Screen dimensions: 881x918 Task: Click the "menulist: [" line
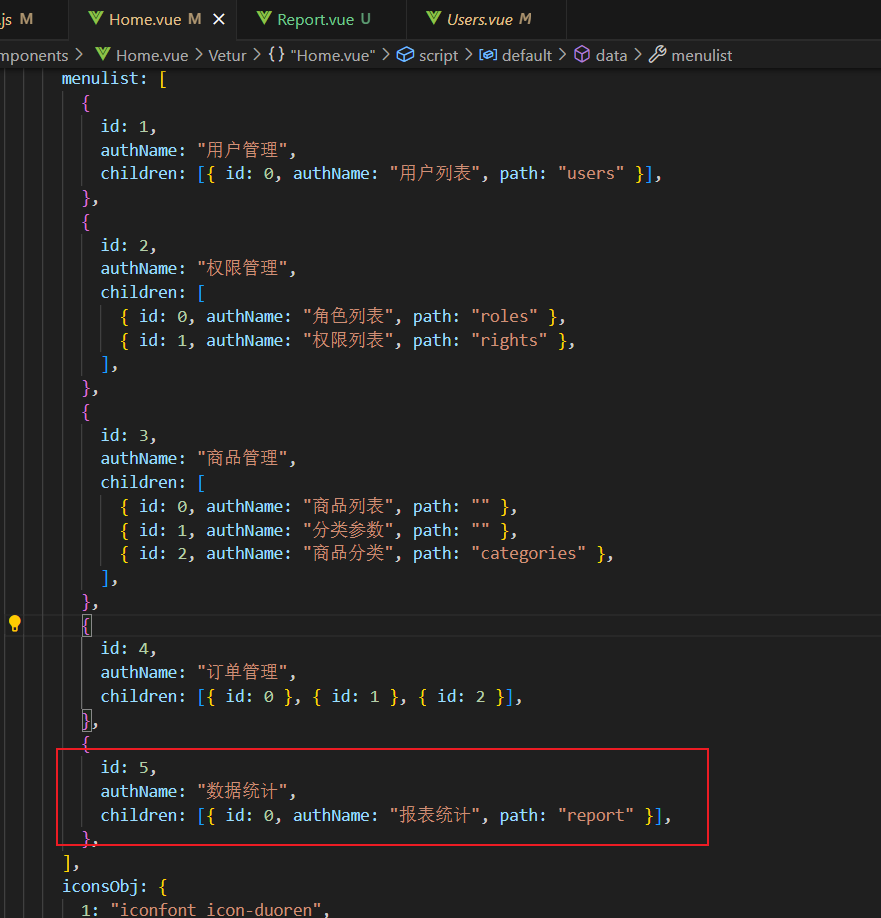[x=114, y=78]
